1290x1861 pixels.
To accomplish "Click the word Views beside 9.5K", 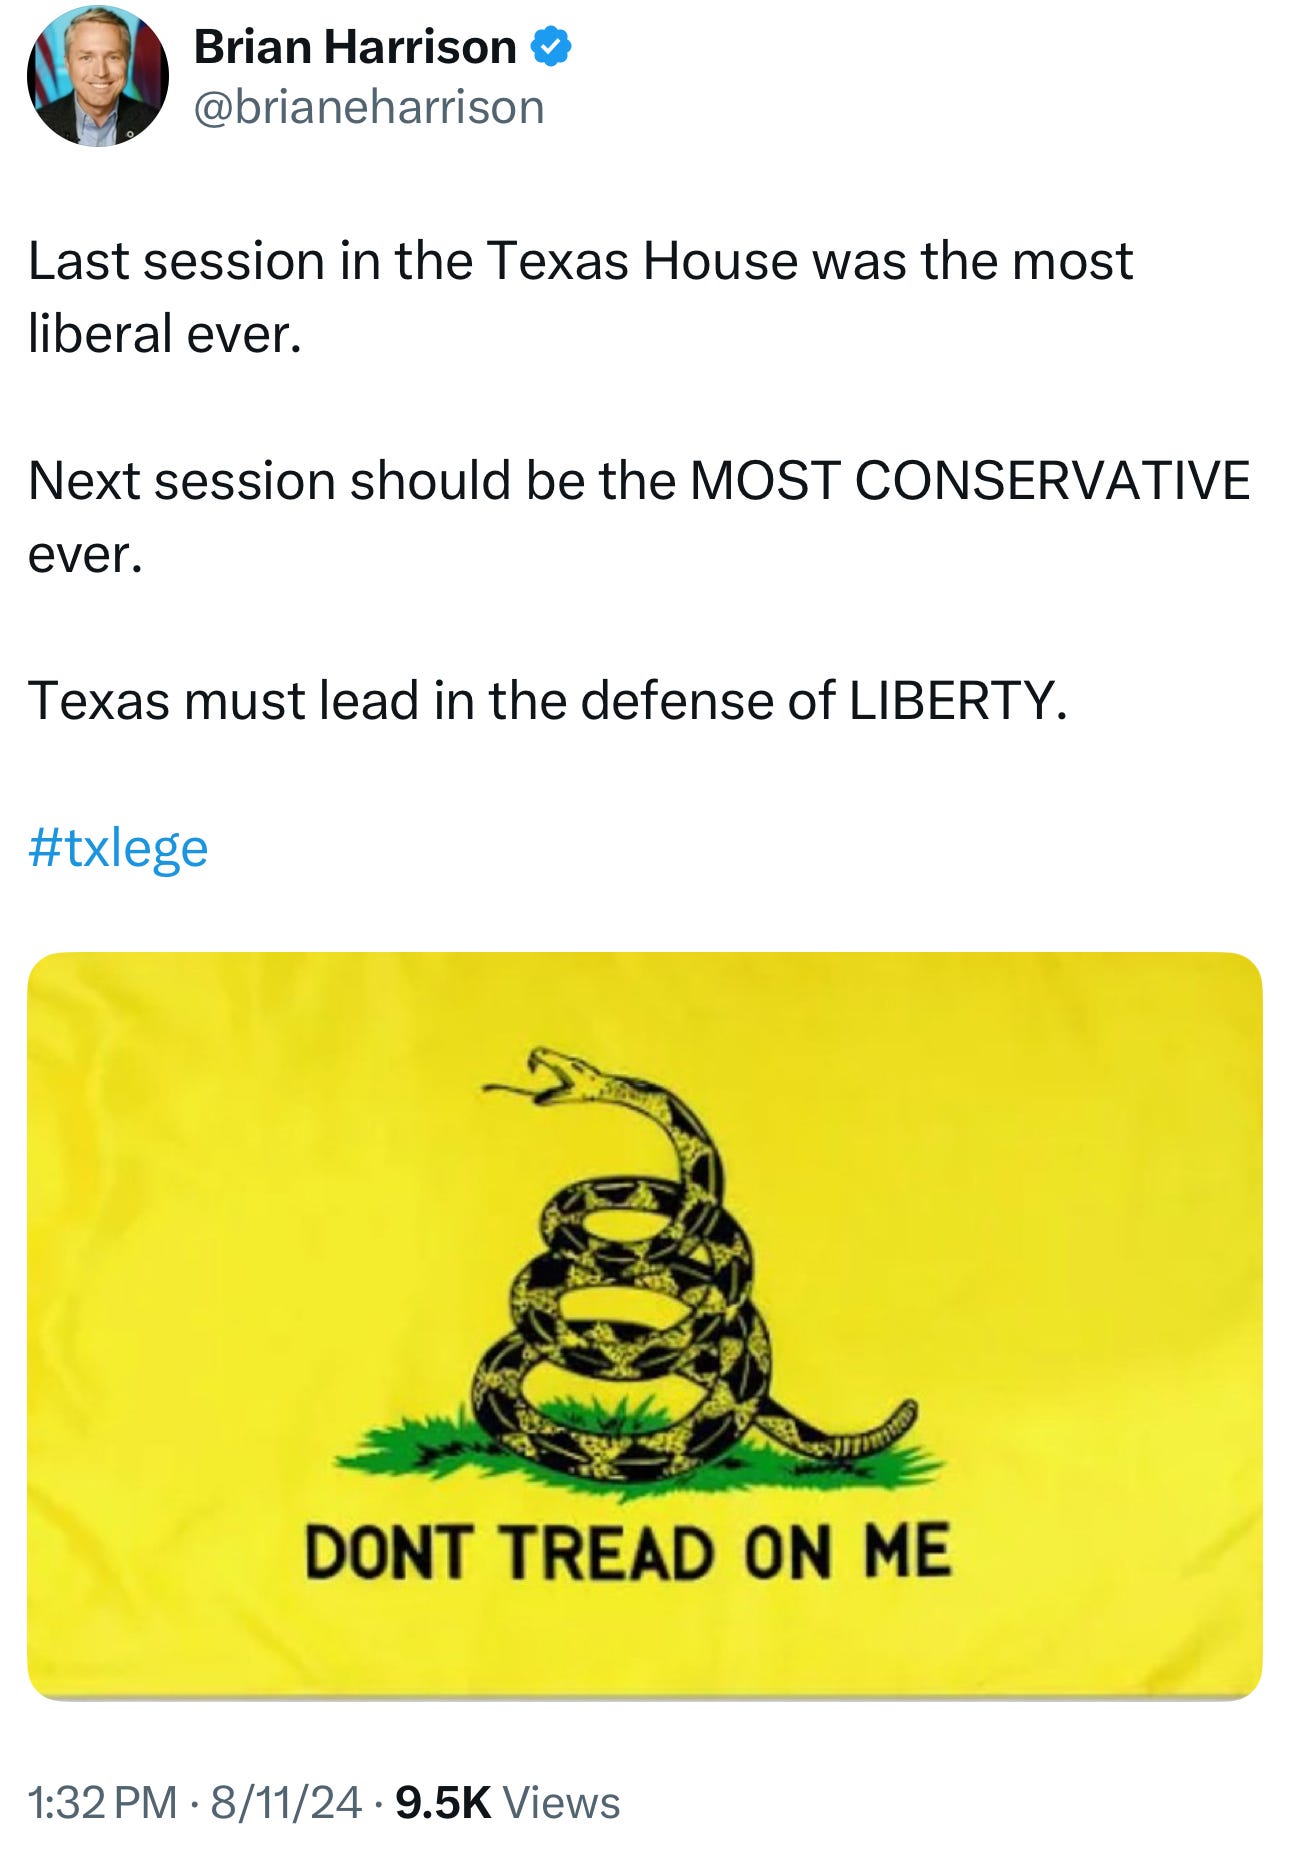I will (x=561, y=1803).
